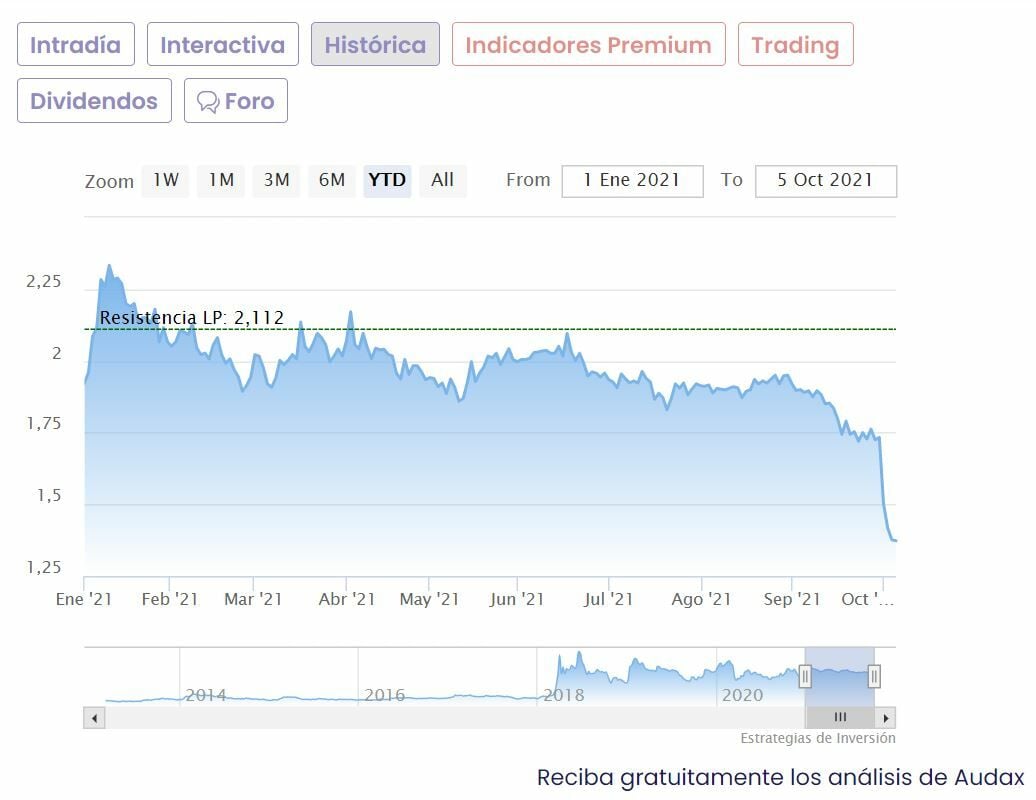The height and width of the screenshot is (800, 1036).
Task: Set chart zoom to 1W
Action: tap(166, 181)
